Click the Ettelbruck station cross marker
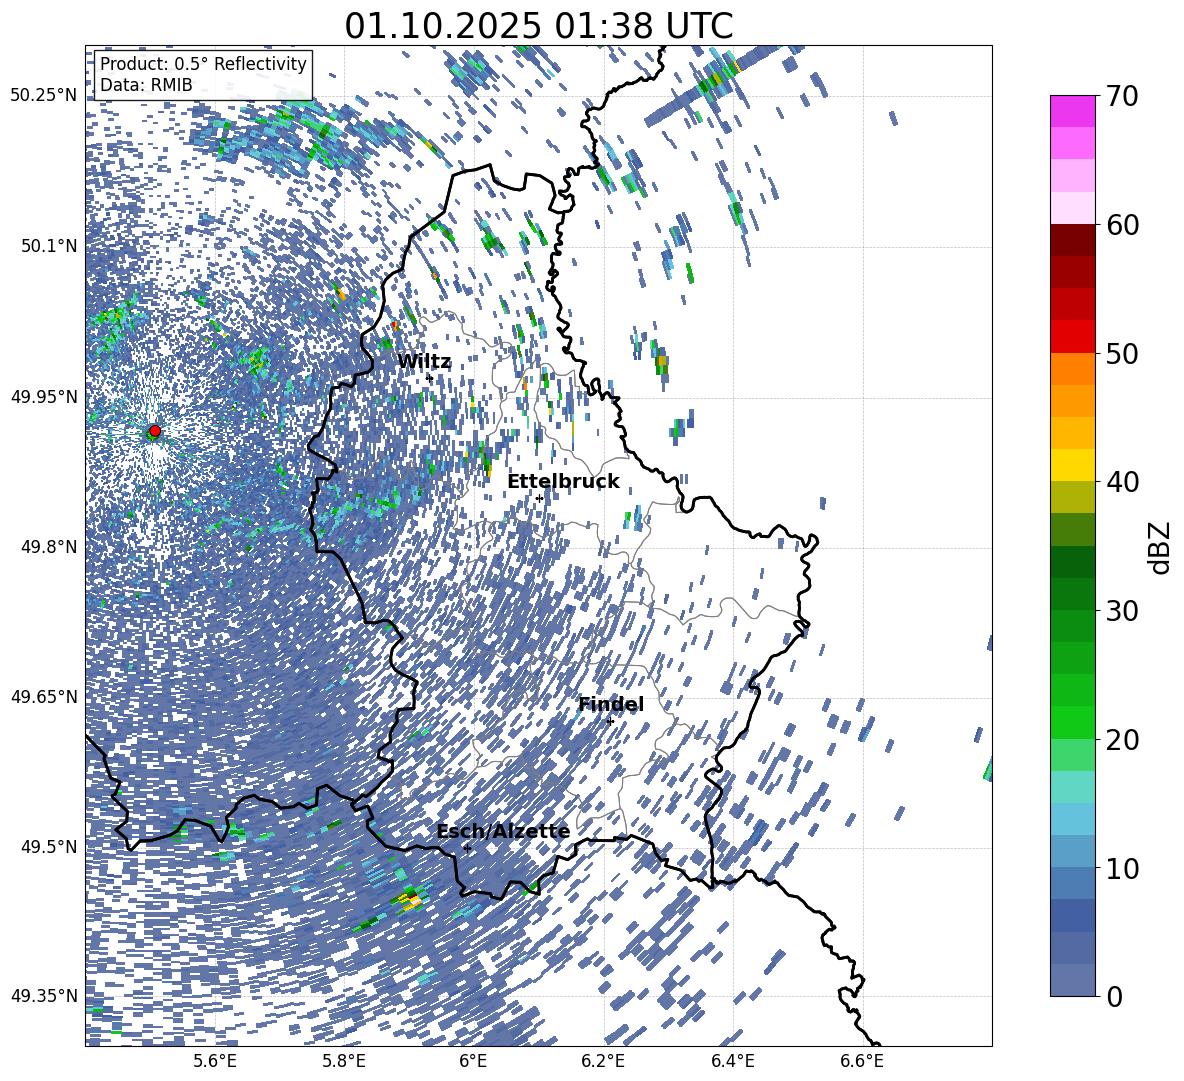This screenshot has height=1081, width=1184. click(539, 498)
